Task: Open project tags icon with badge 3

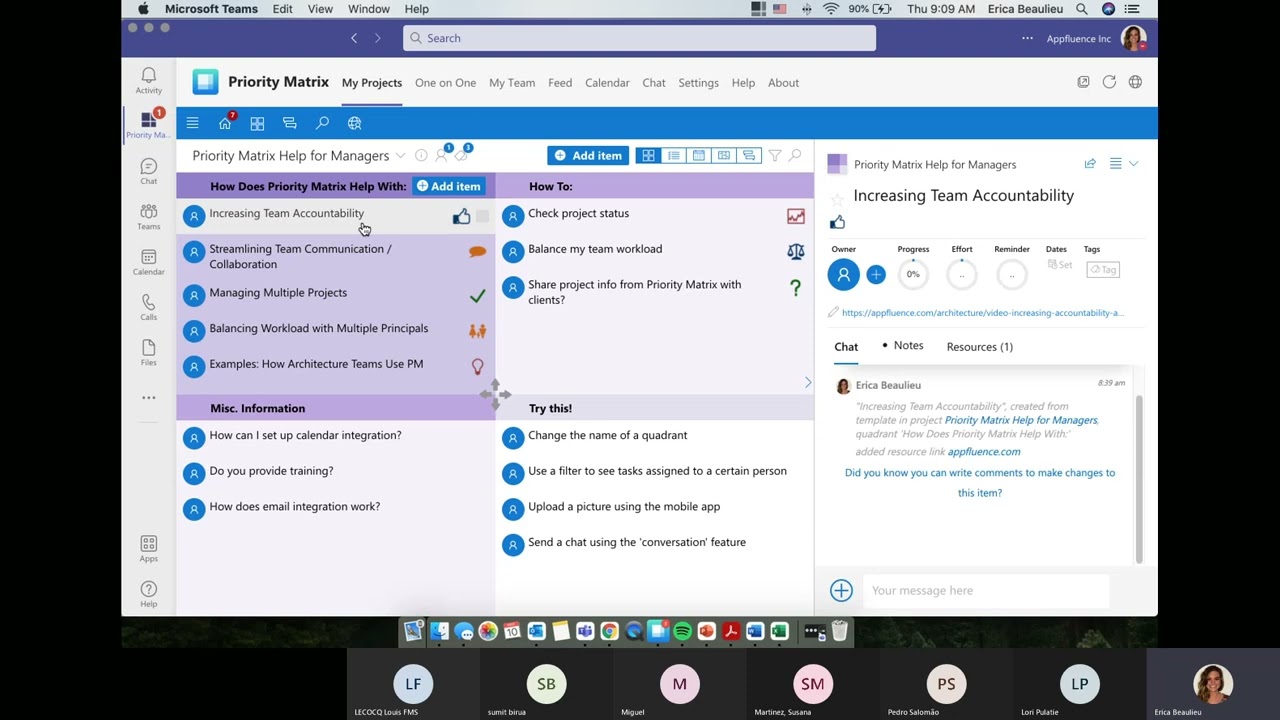Action: [462, 155]
